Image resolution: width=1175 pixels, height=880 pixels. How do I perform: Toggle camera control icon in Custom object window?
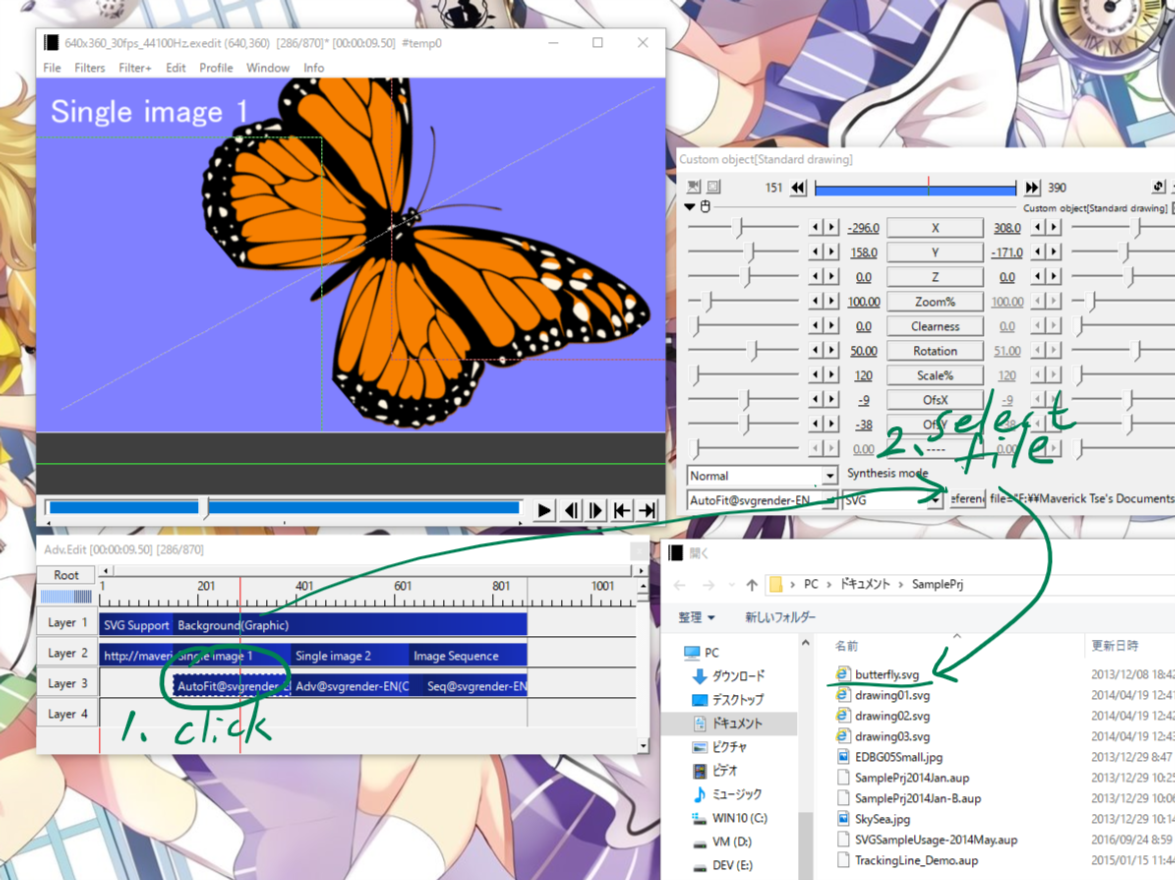point(694,187)
